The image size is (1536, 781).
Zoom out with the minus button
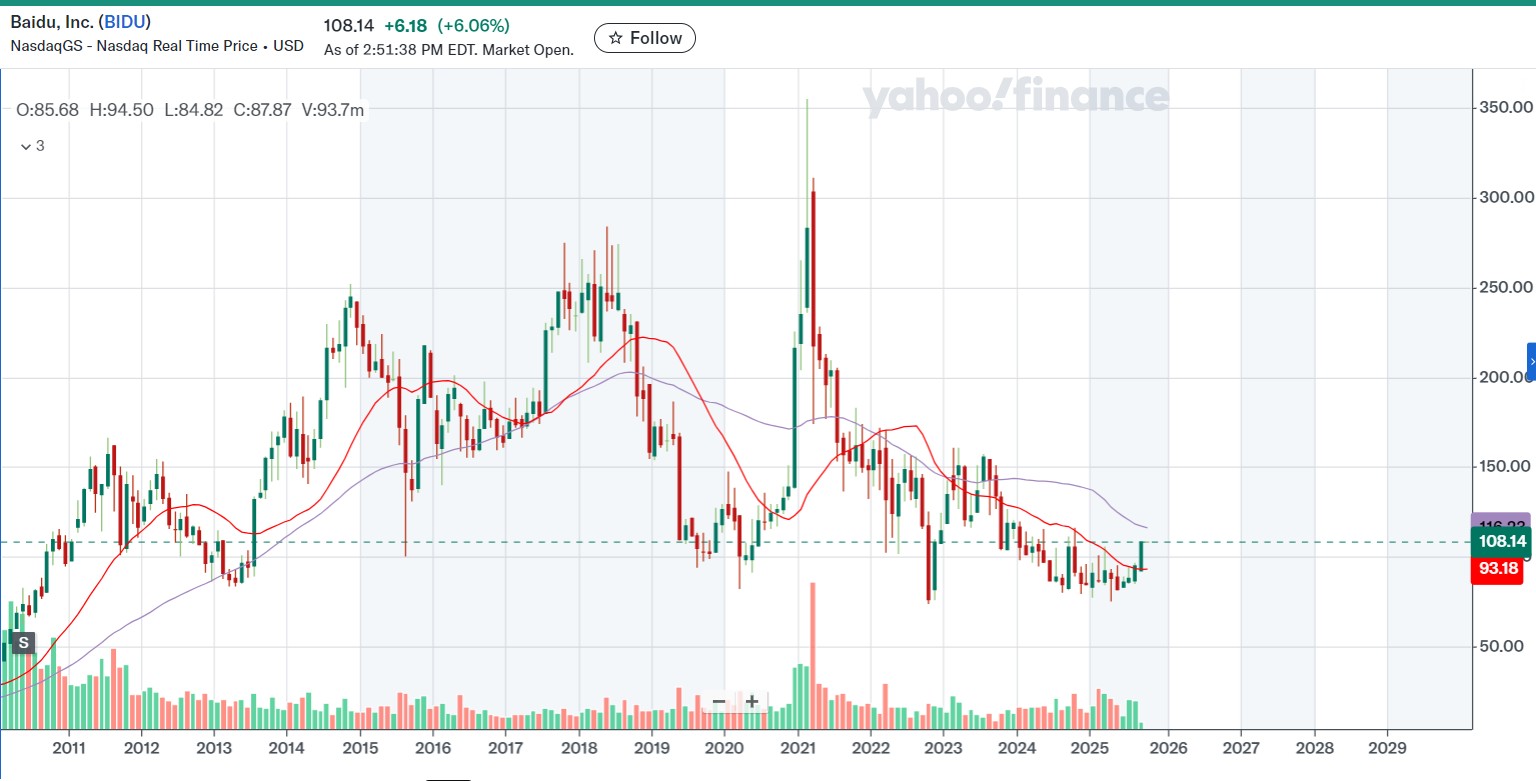[718, 701]
